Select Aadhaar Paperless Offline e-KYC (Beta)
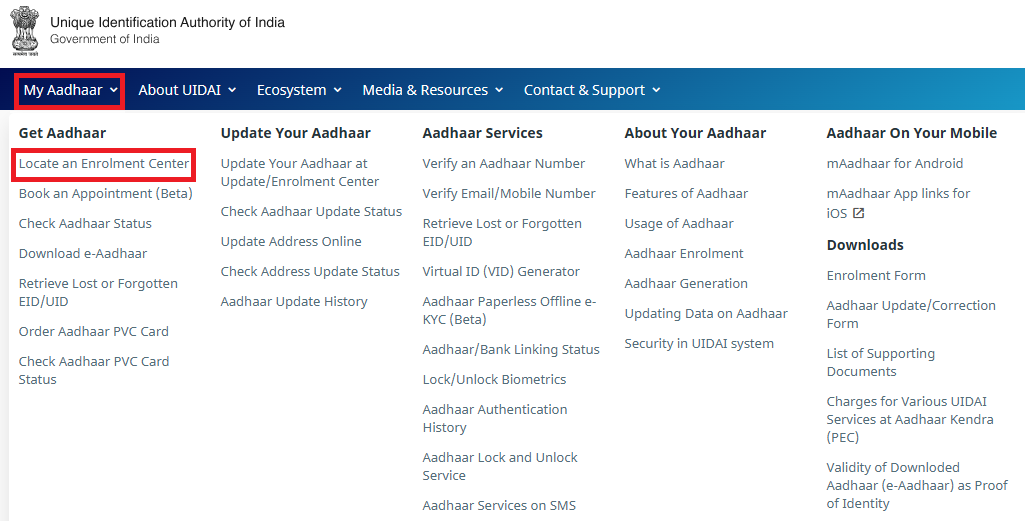The height and width of the screenshot is (521, 1025). pyautogui.click(x=509, y=311)
